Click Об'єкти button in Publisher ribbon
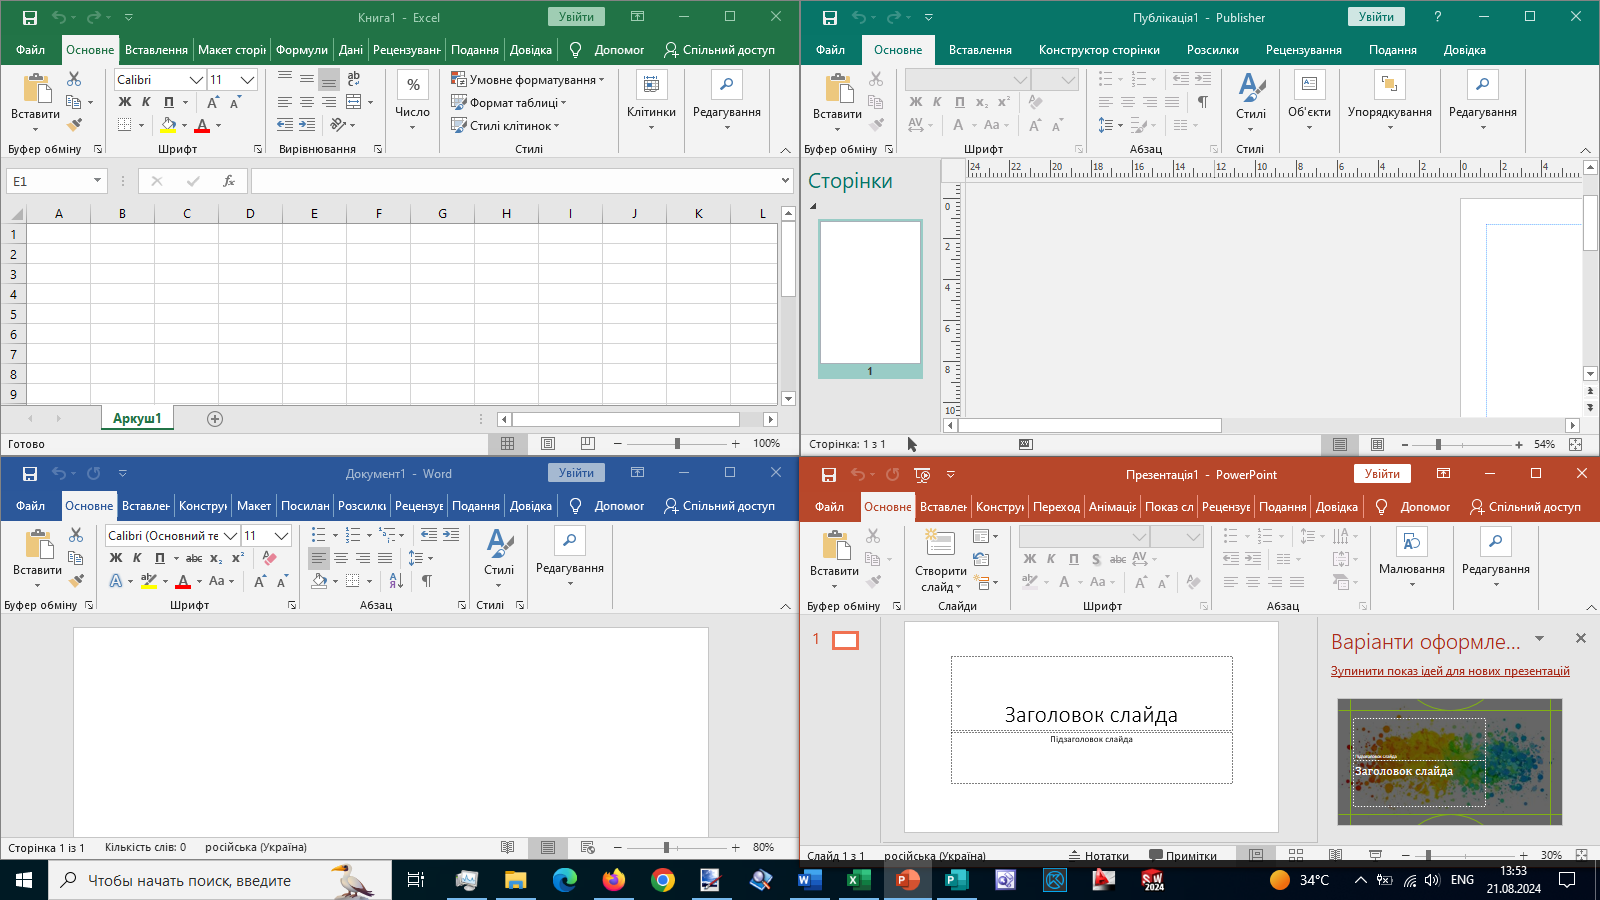 [x=1309, y=100]
